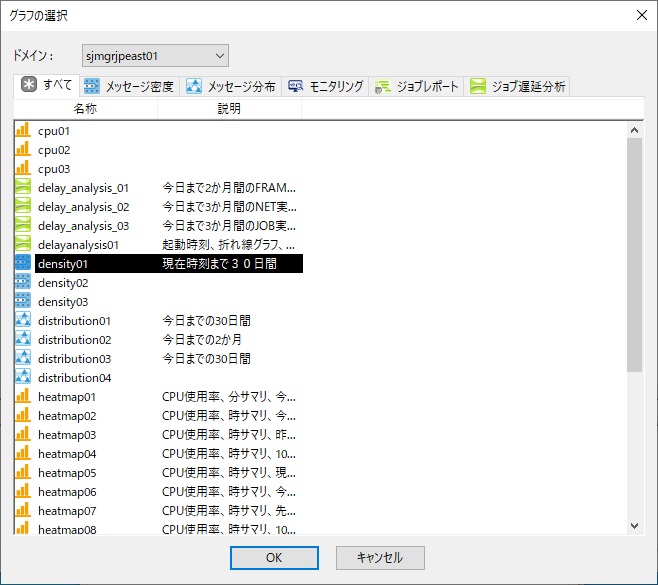Click the orange chart icon beside heatmap01

click(x=23, y=396)
